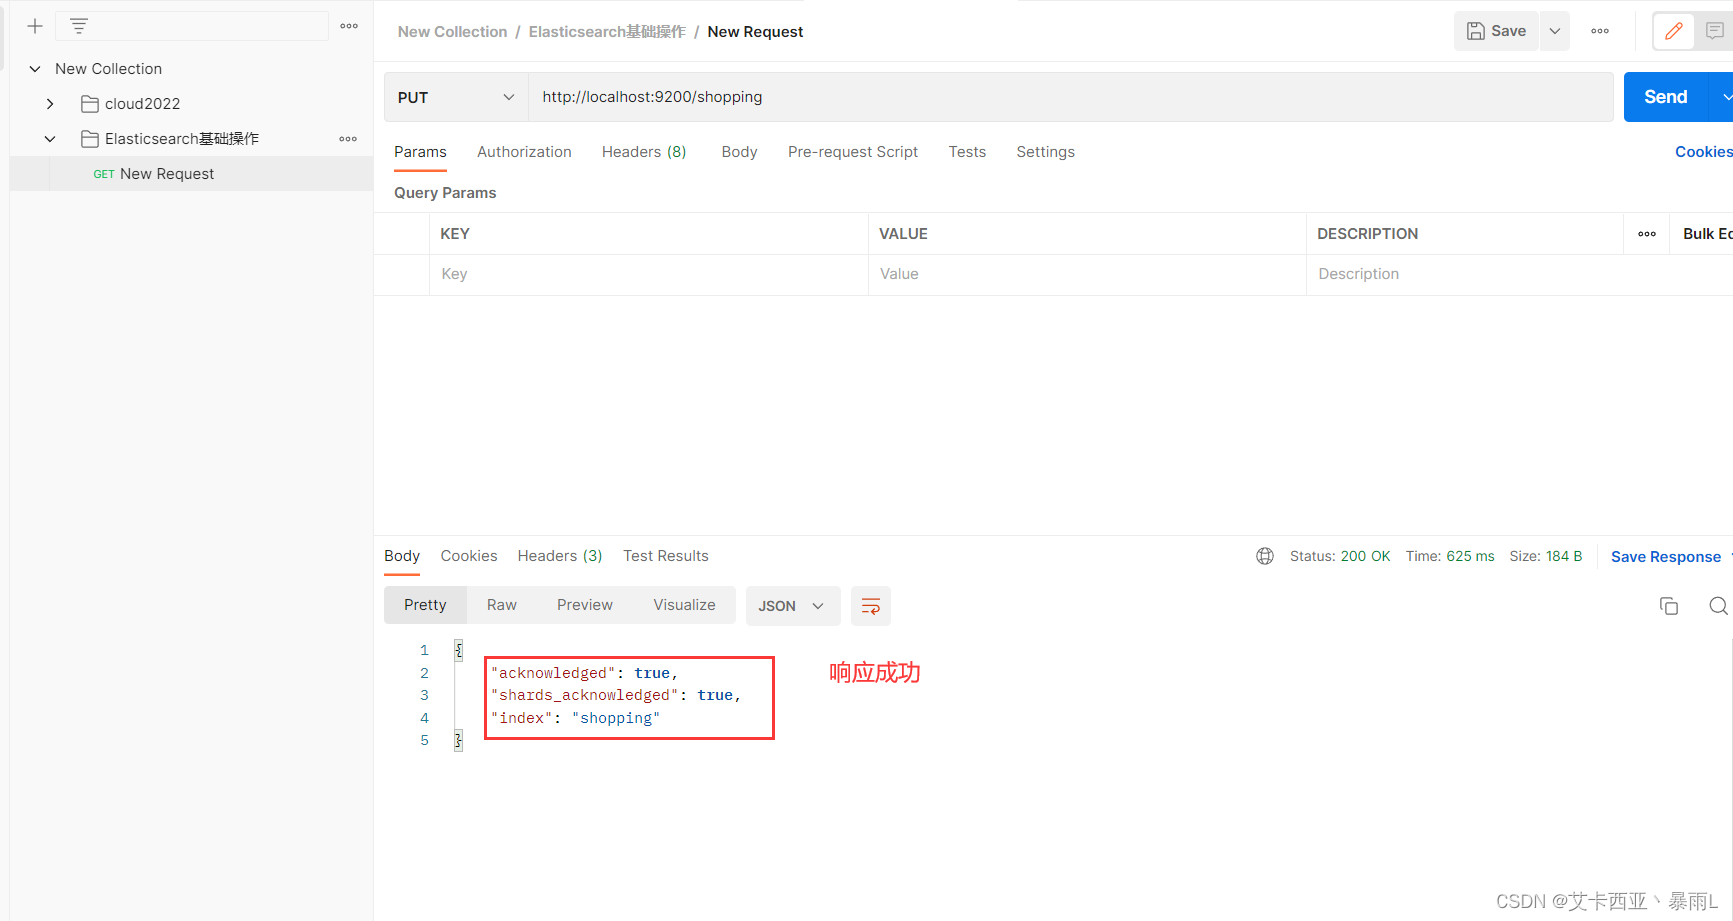
Task: Click the "index": "shopping" line
Action: tap(576, 718)
